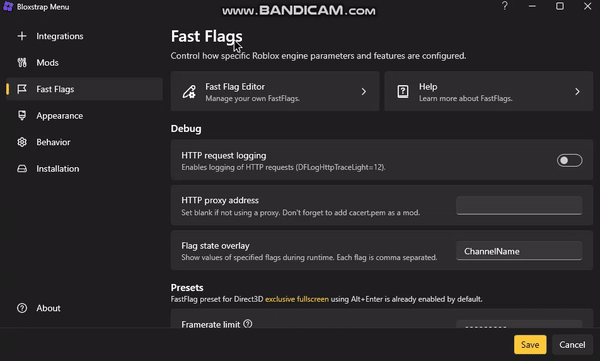Click the HTTP proxy address label
This screenshot has width=600, height=361.
pyautogui.click(x=220, y=200)
